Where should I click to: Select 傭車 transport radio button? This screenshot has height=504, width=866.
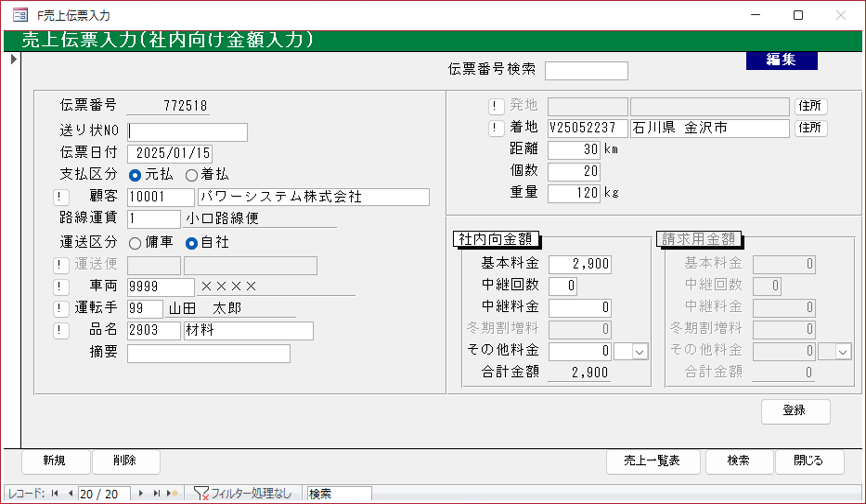pos(135,243)
